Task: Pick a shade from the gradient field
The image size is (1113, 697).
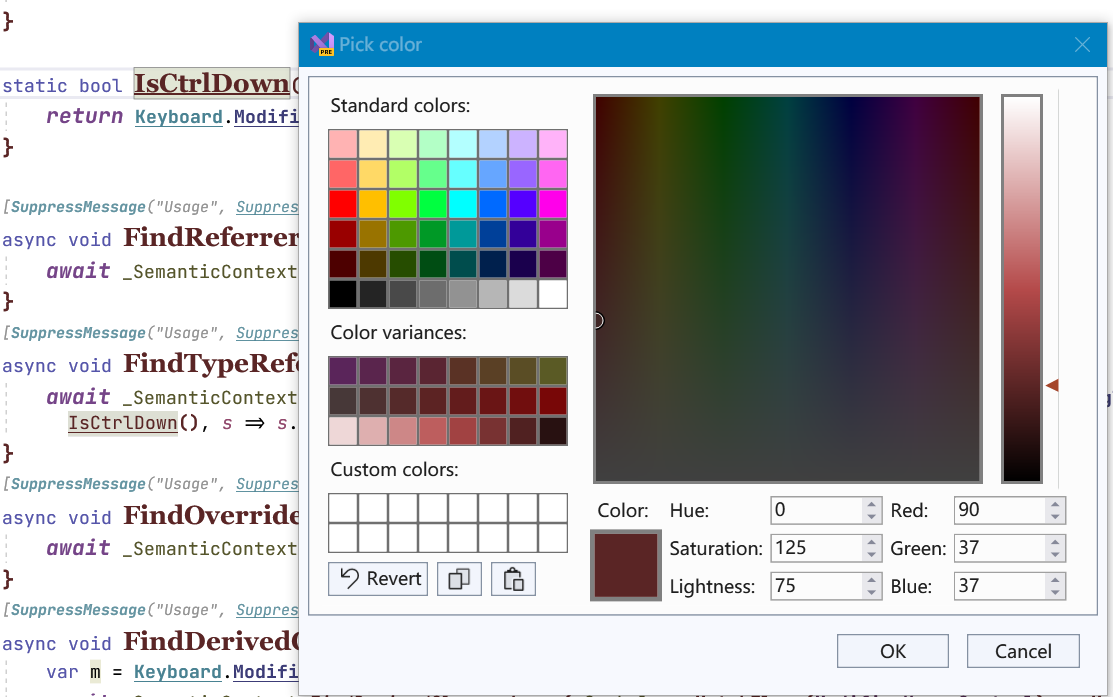Action: pyautogui.click(x=787, y=290)
